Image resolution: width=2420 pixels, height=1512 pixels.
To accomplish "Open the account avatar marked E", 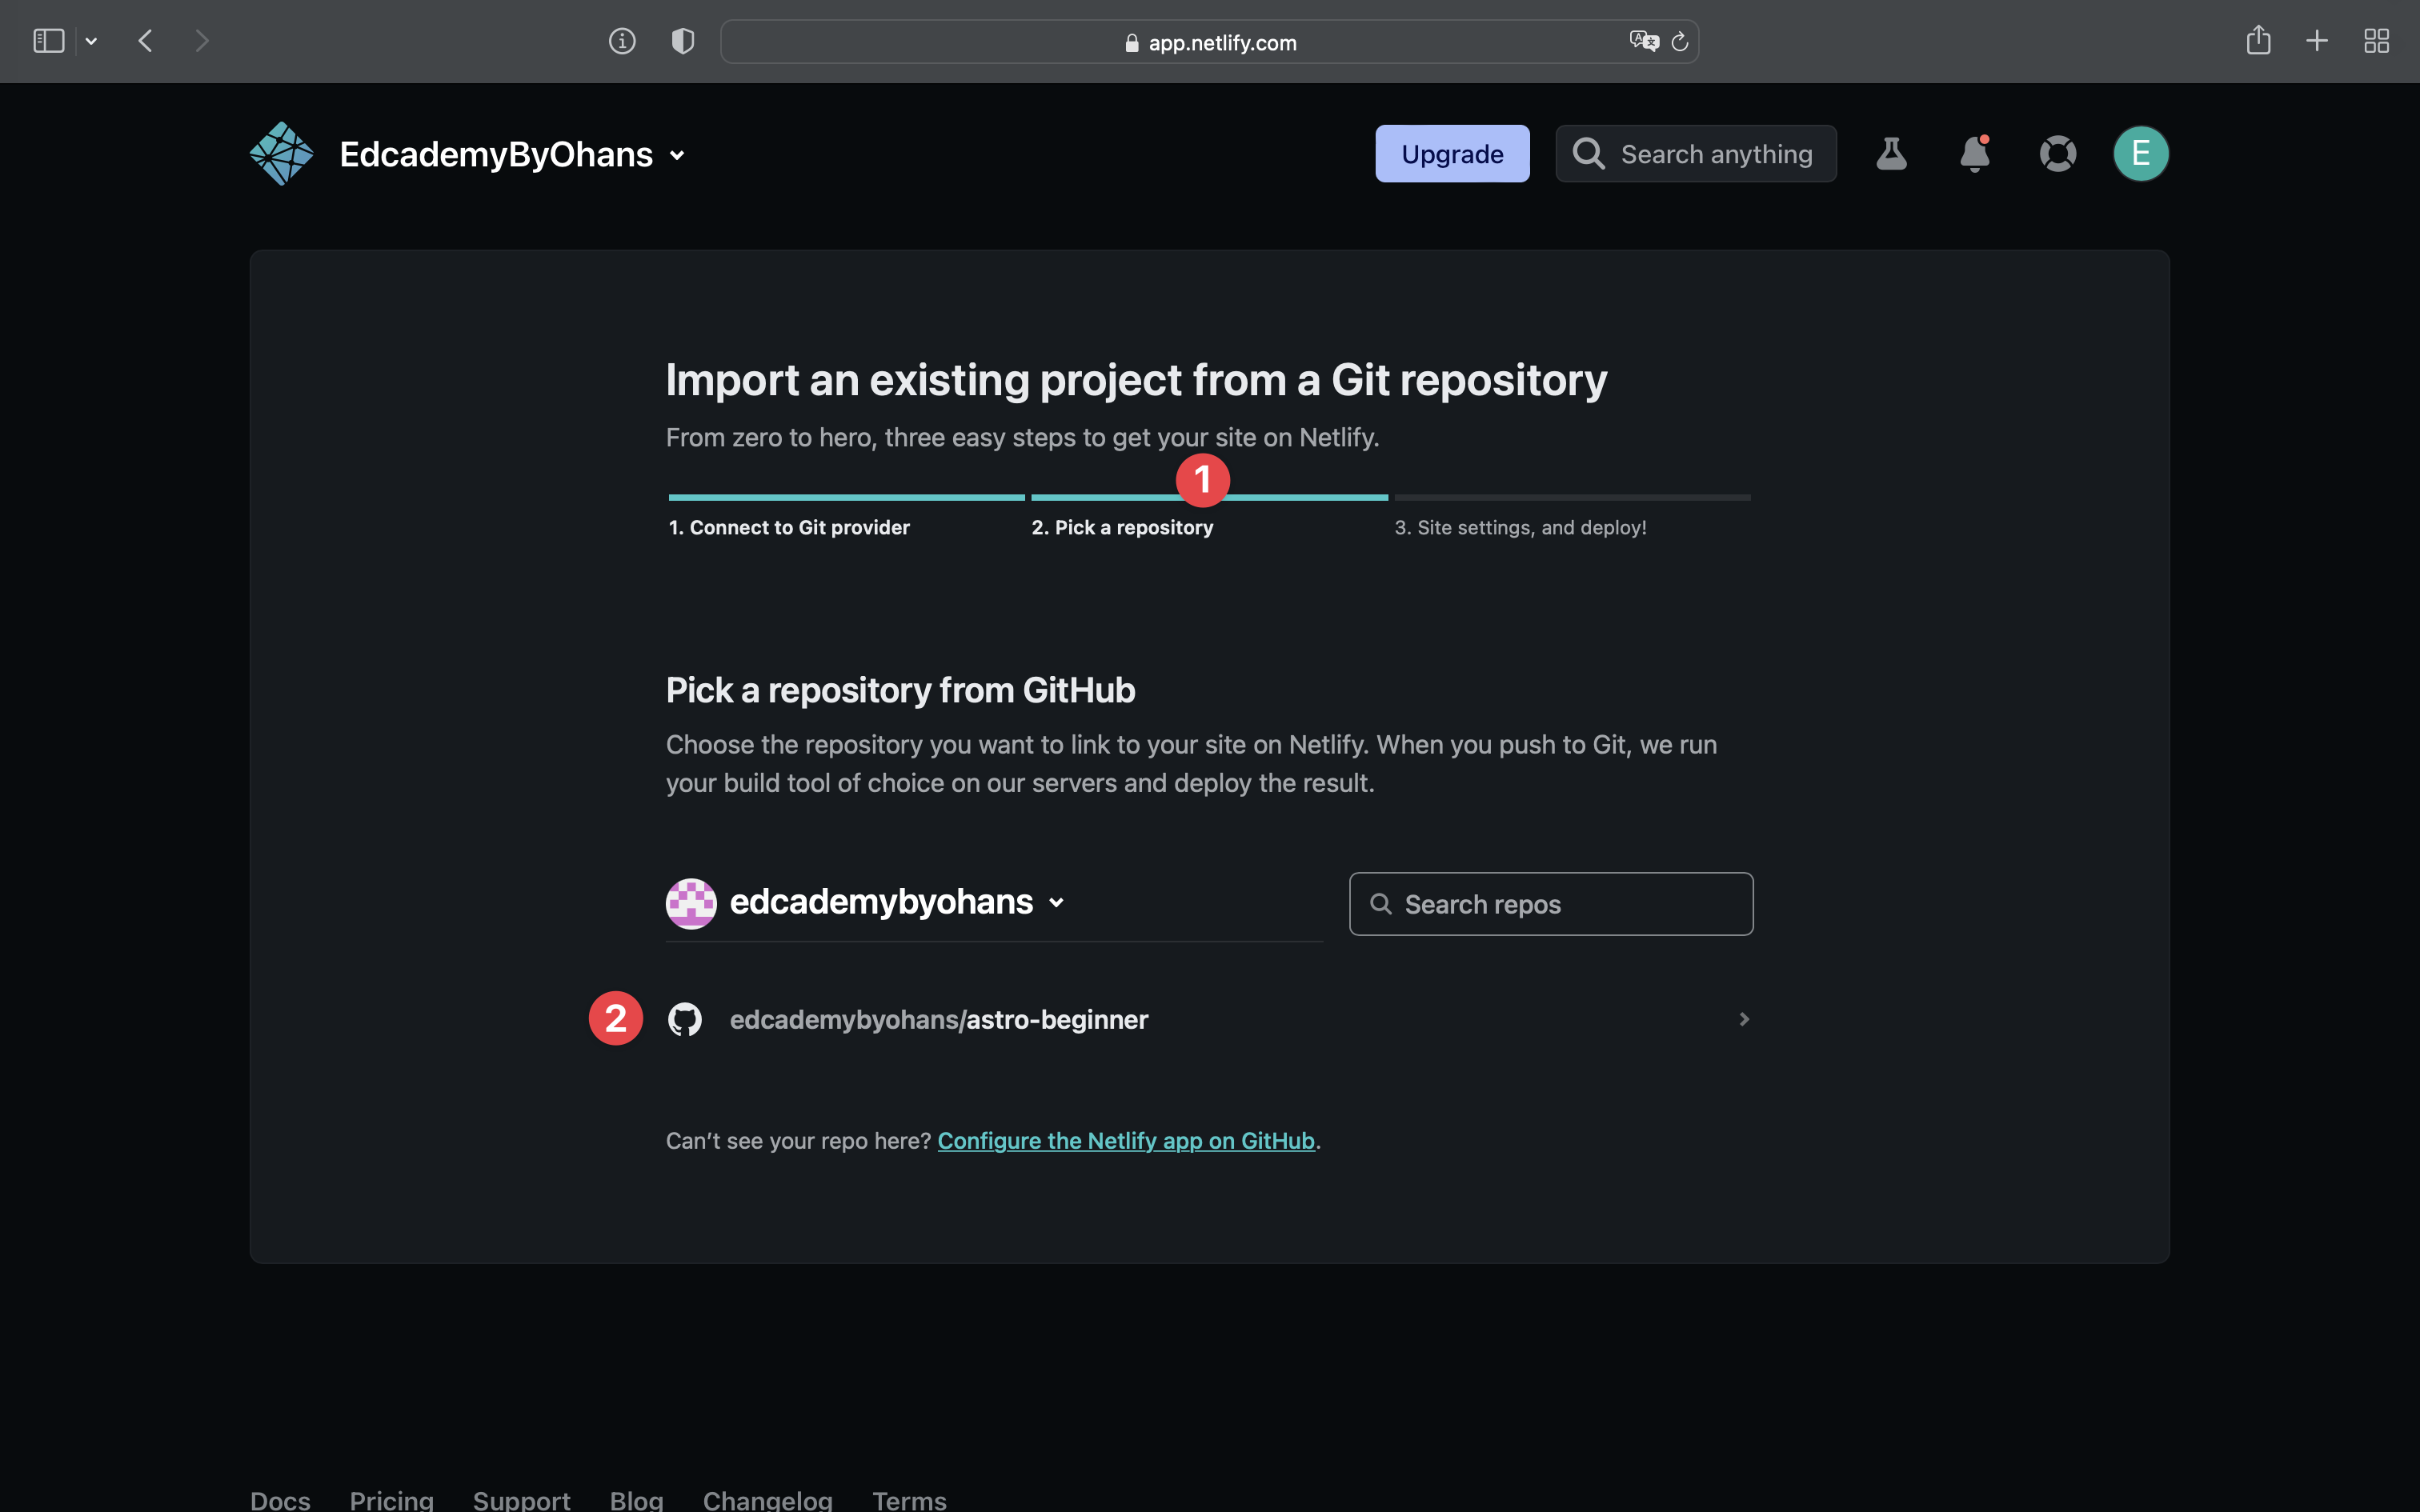I will 2139,153.
